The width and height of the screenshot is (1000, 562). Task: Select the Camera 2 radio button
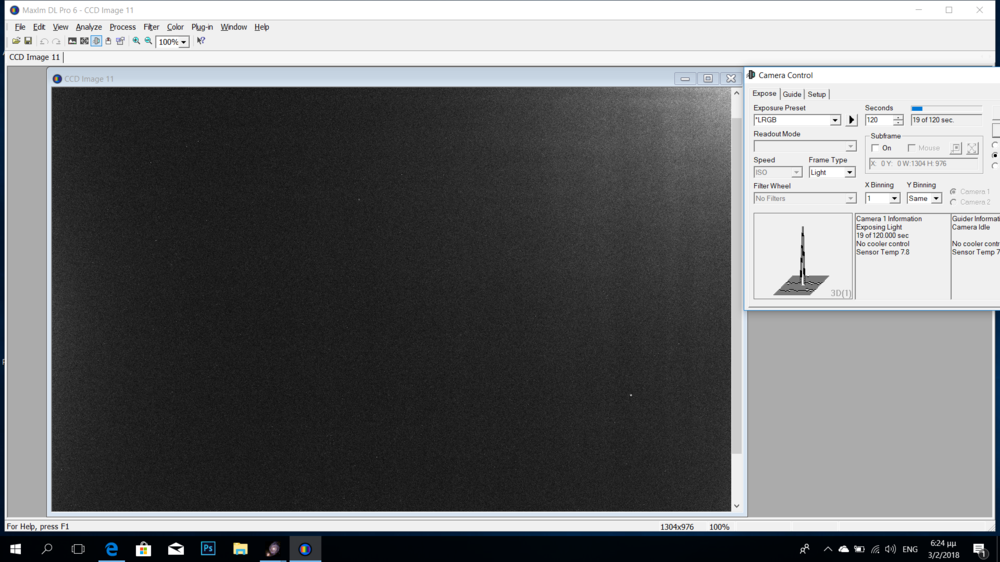(953, 202)
